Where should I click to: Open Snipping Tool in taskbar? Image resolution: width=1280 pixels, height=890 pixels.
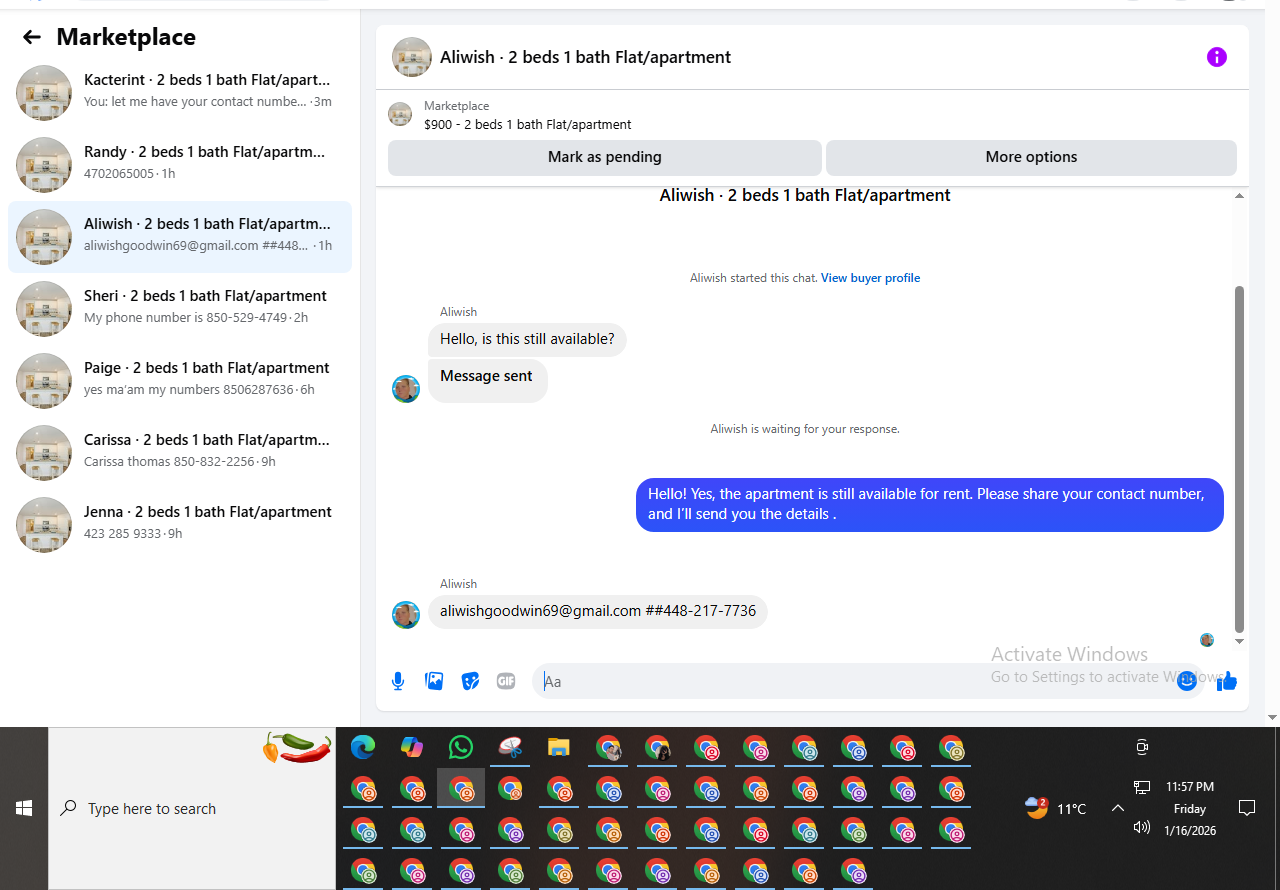tap(510, 747)
